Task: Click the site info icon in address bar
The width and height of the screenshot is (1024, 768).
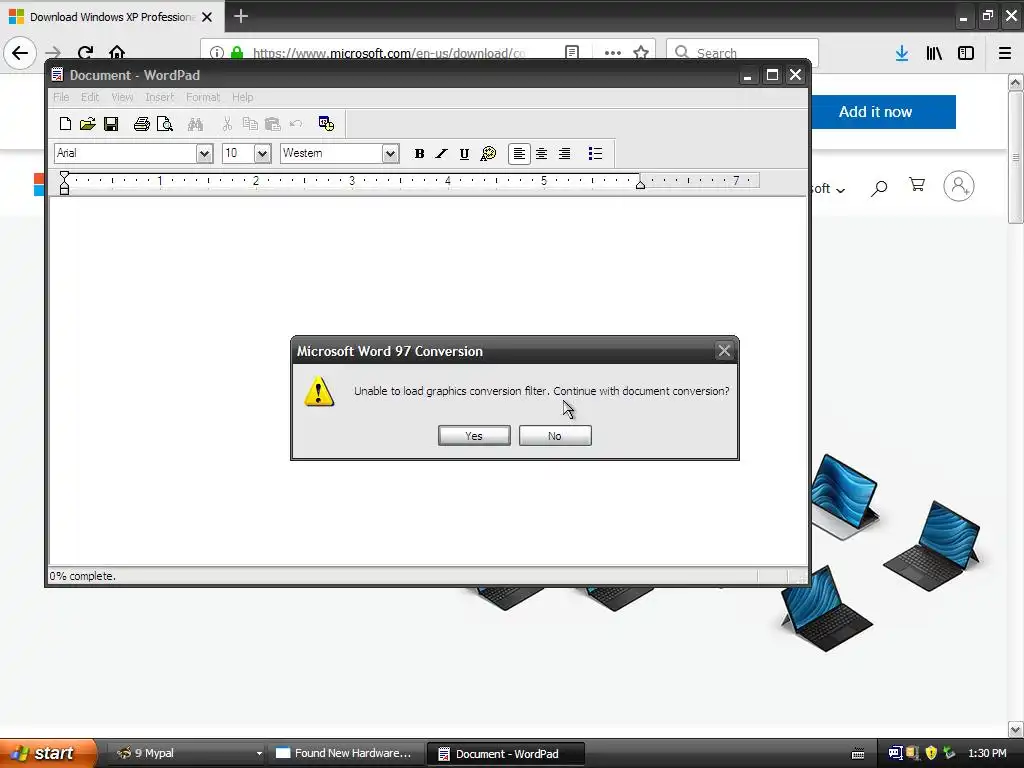Action: pyautogui.click(x=217, y=53)
